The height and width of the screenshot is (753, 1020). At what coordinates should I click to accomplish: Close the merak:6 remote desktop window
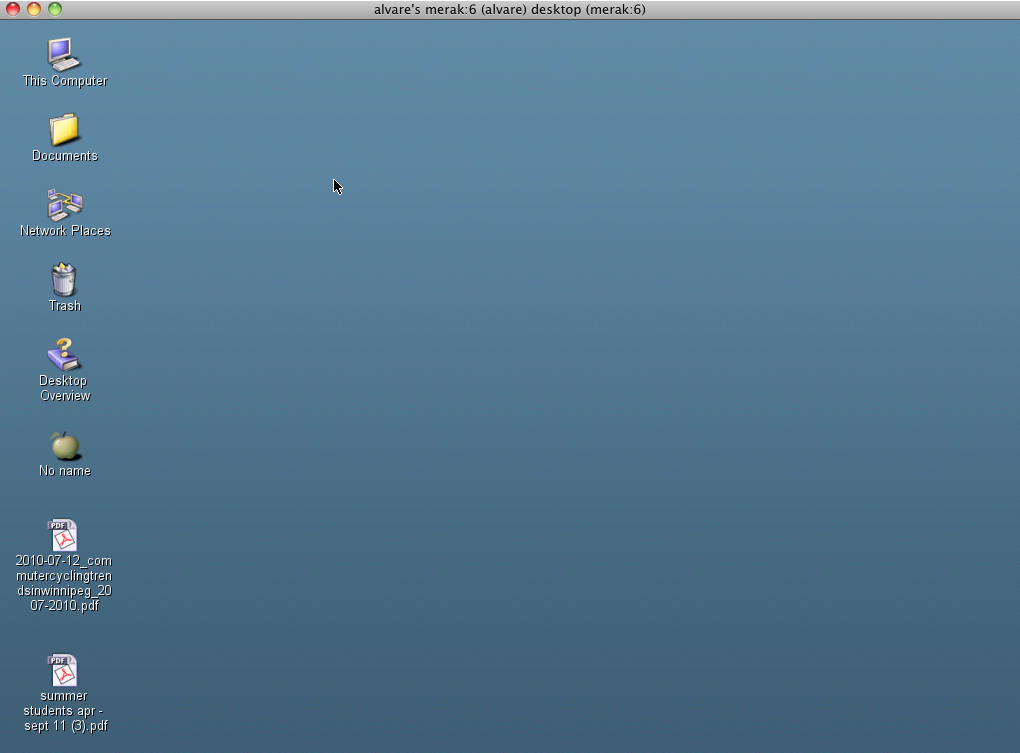pyautogui.click(x=13, y=9)
